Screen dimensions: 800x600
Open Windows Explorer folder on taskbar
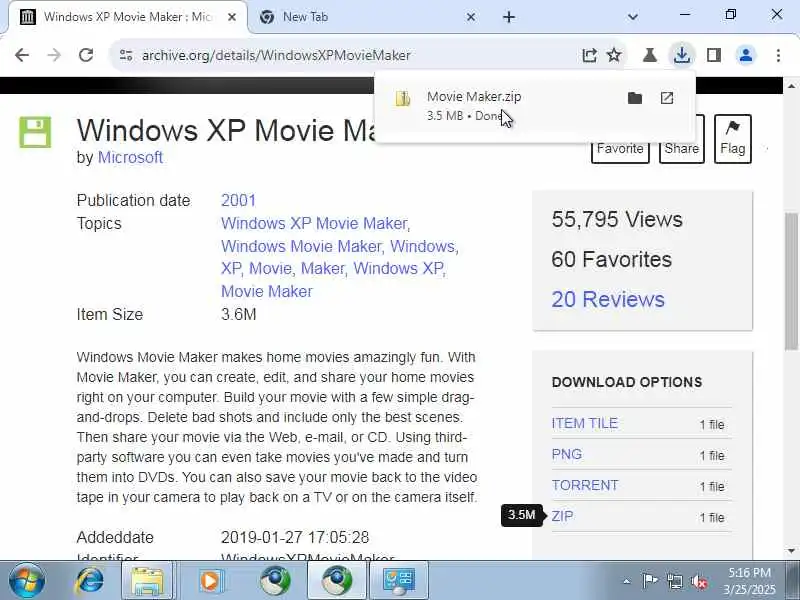[148, 581]
